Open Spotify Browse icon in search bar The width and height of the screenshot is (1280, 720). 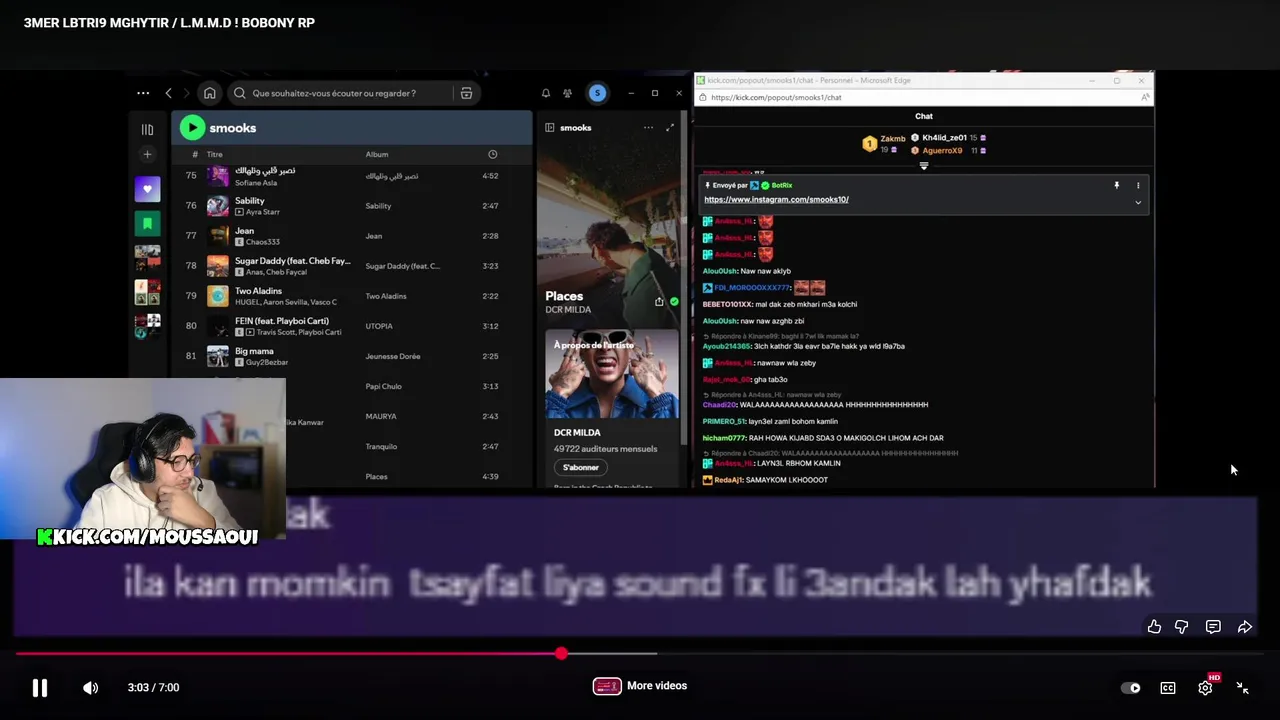click(x=466, y=93)
